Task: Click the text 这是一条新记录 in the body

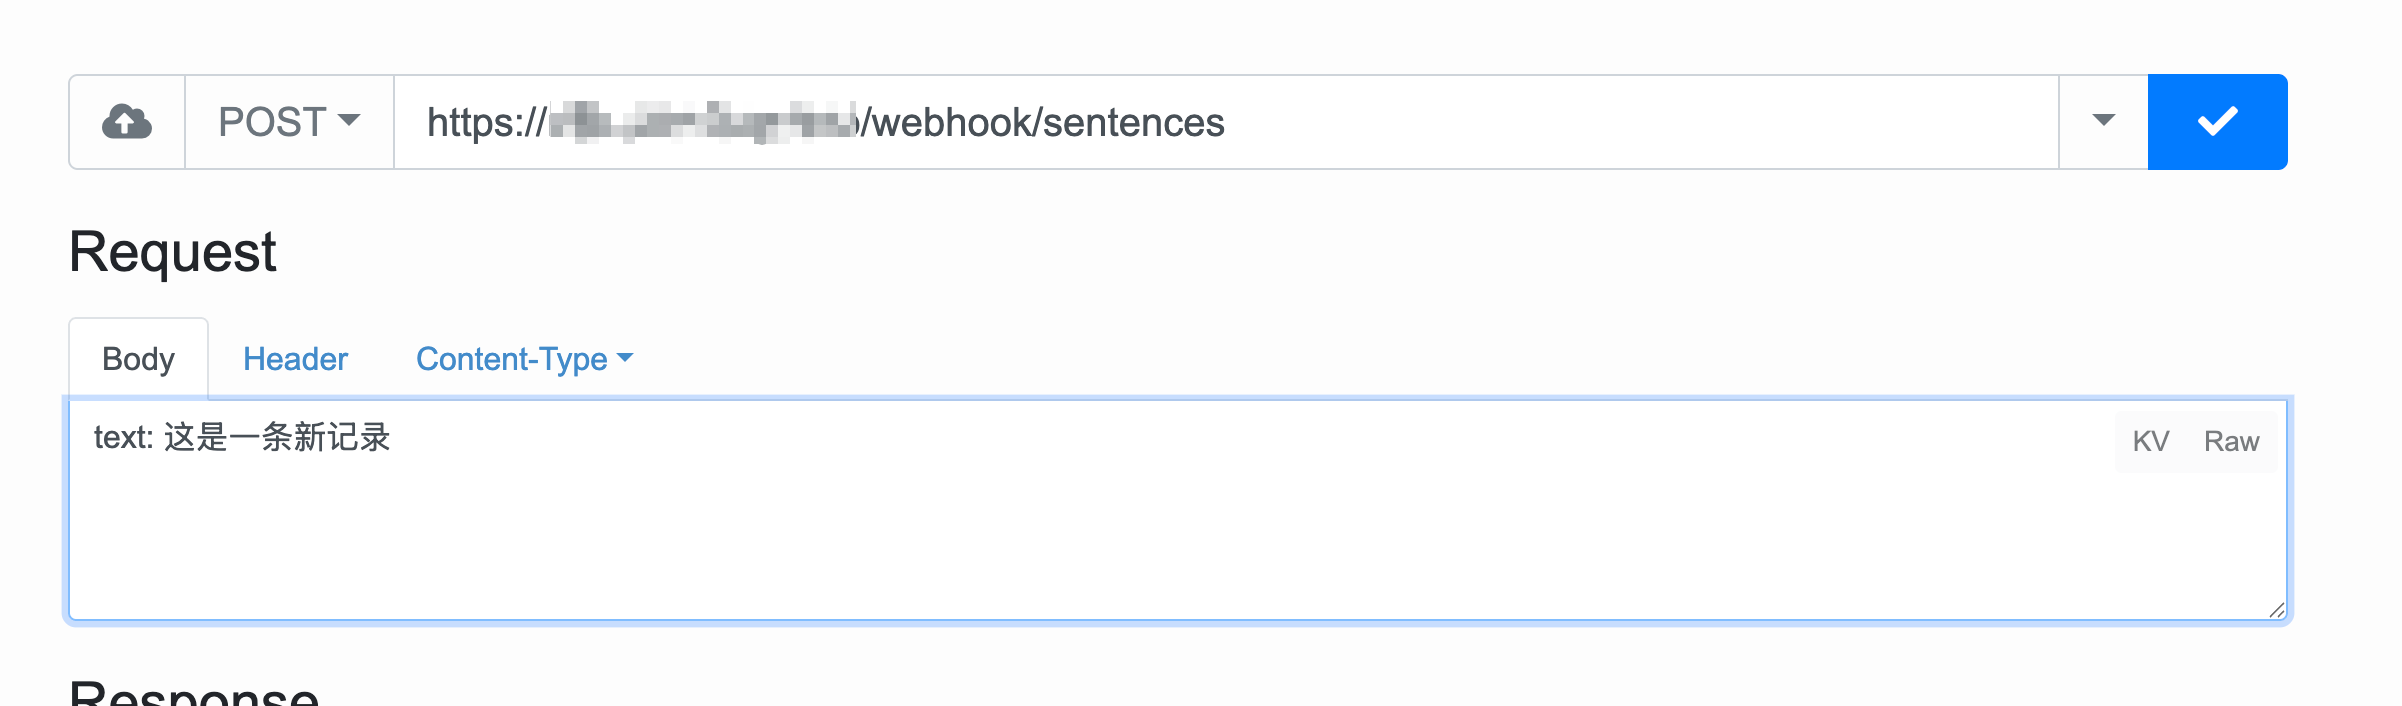Action: click(x=277, y=438)
